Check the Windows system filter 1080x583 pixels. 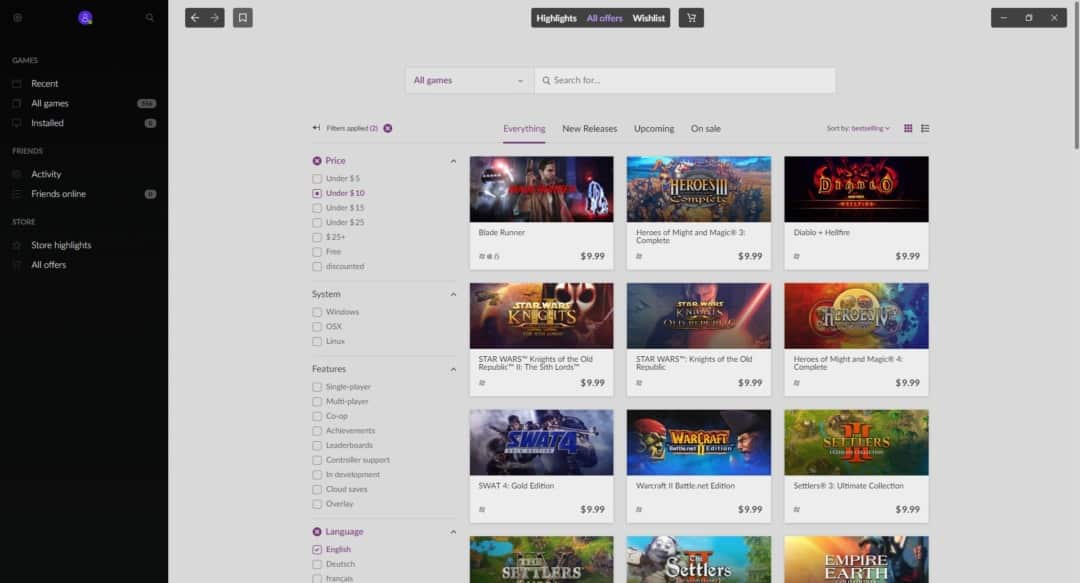point(317,312)
